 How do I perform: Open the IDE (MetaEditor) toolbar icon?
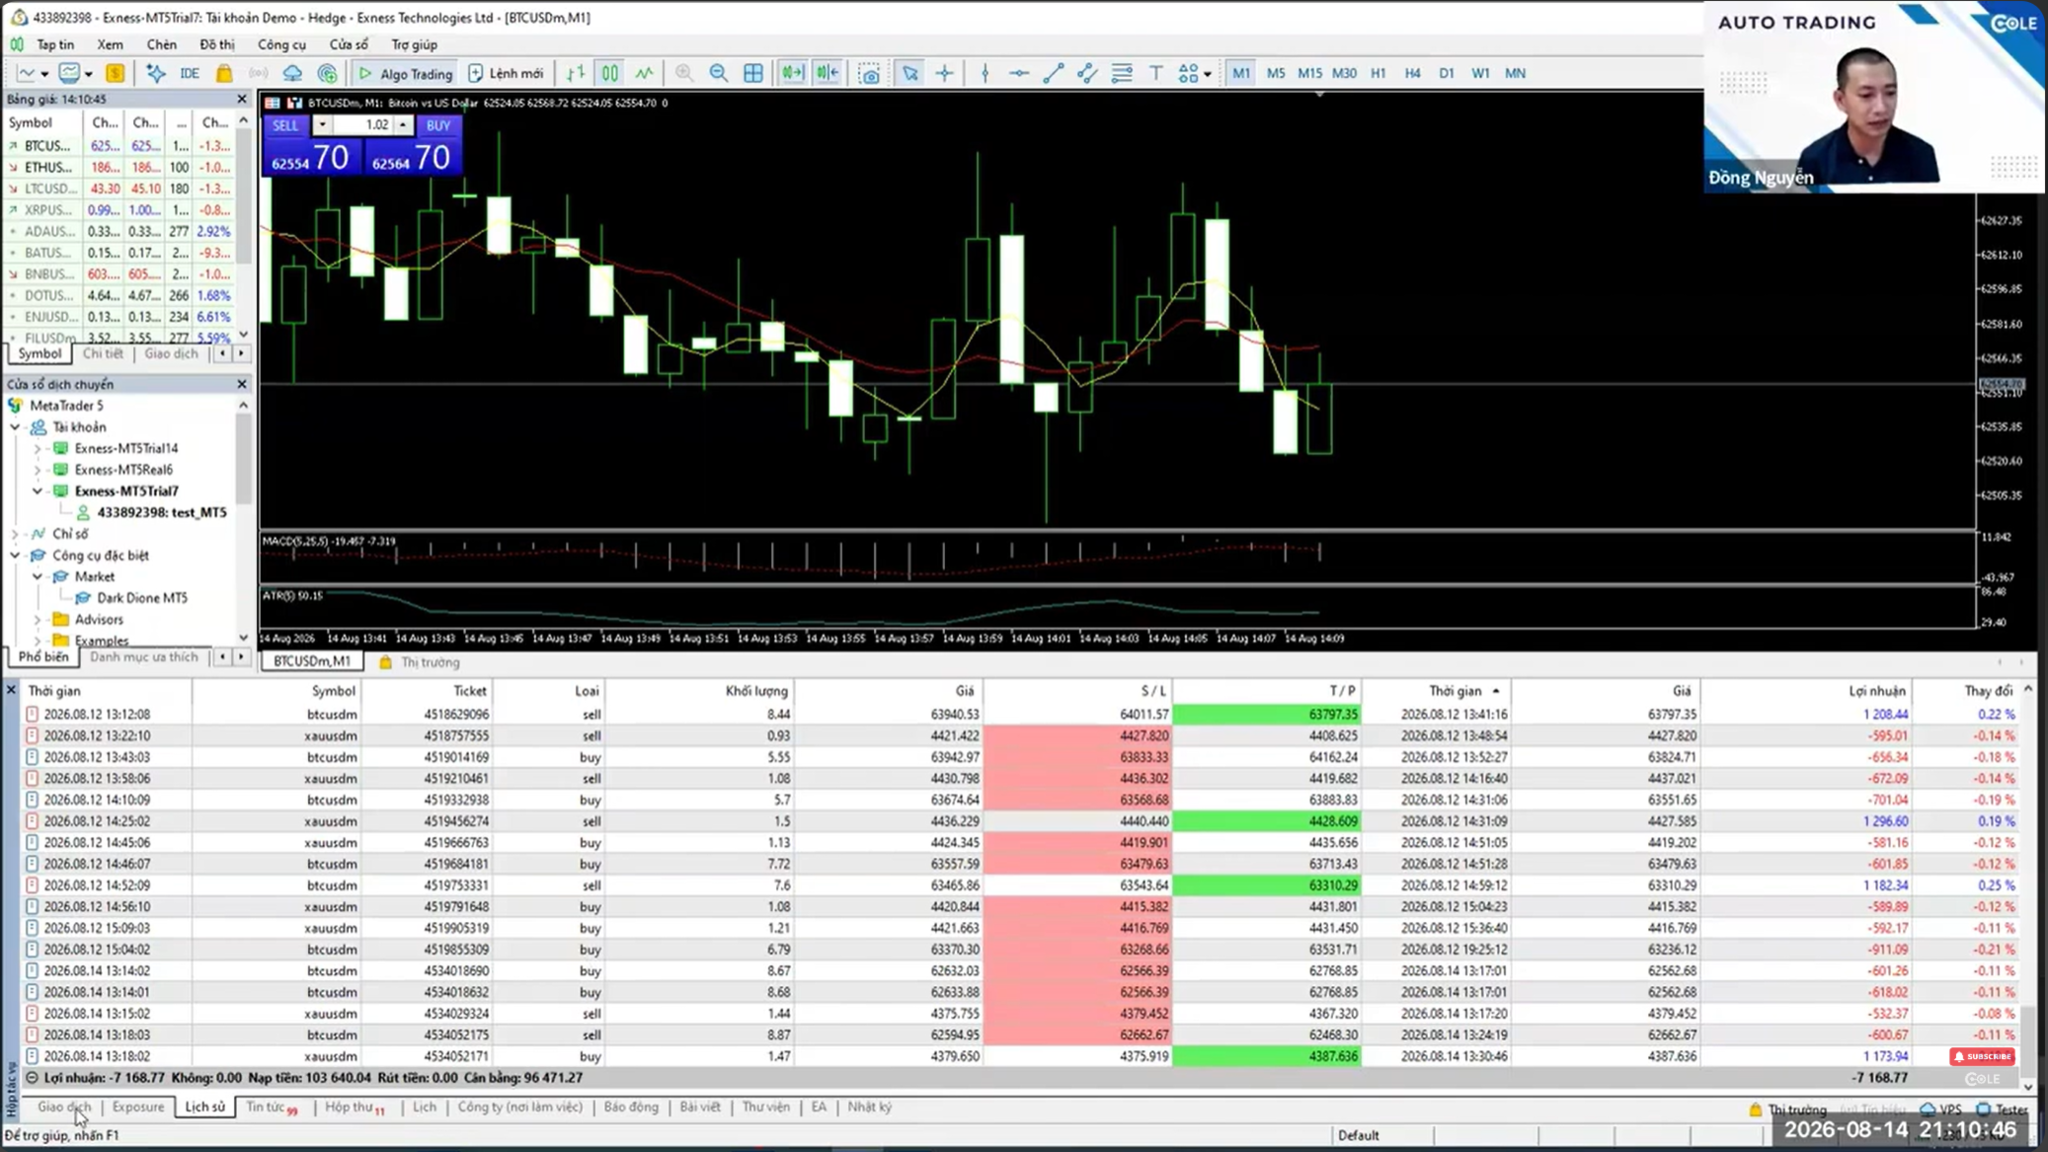point(189,73)
